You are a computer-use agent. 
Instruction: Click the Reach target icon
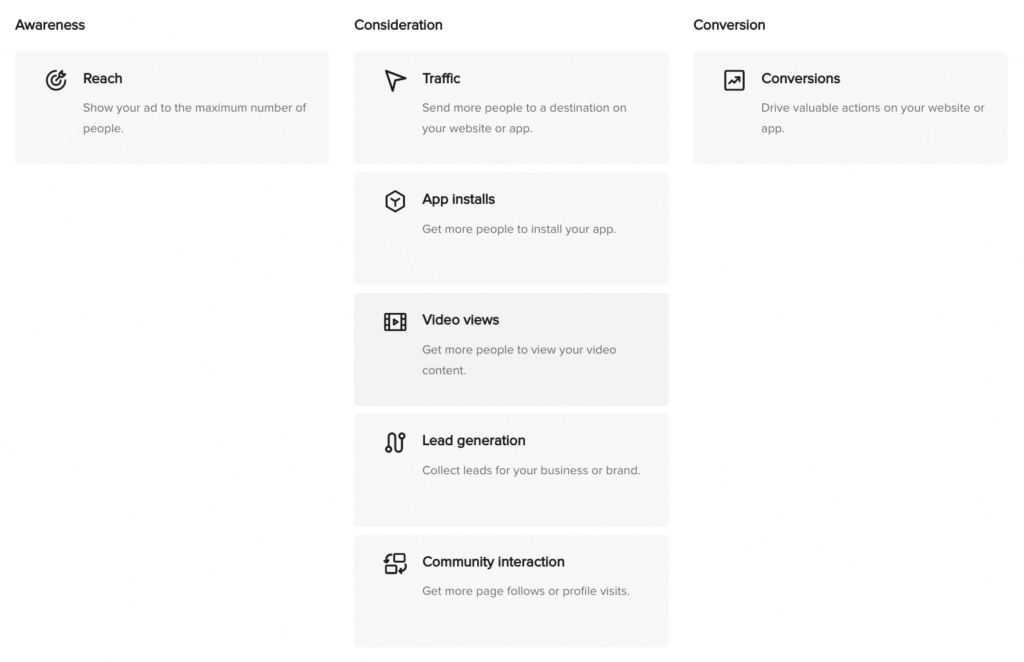point(57,80)
